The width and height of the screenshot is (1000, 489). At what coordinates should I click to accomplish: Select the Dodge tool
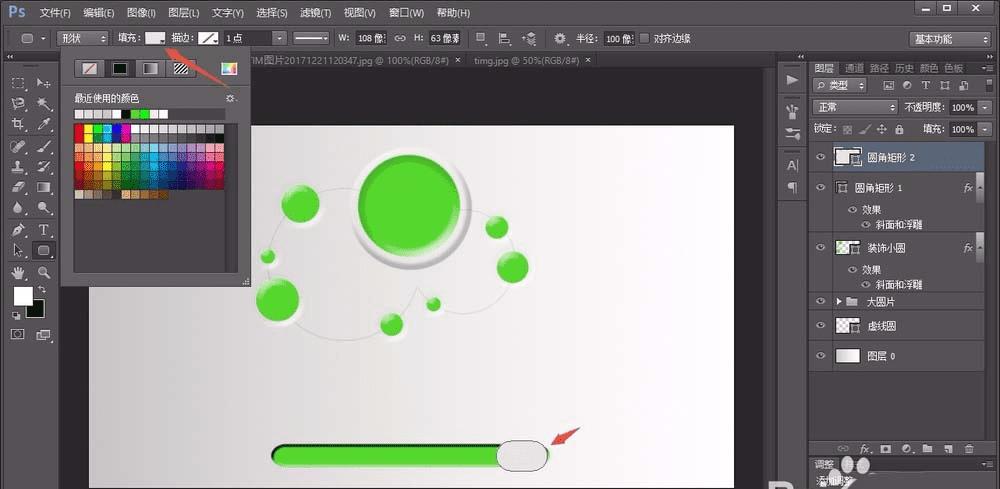click(43, 207)
